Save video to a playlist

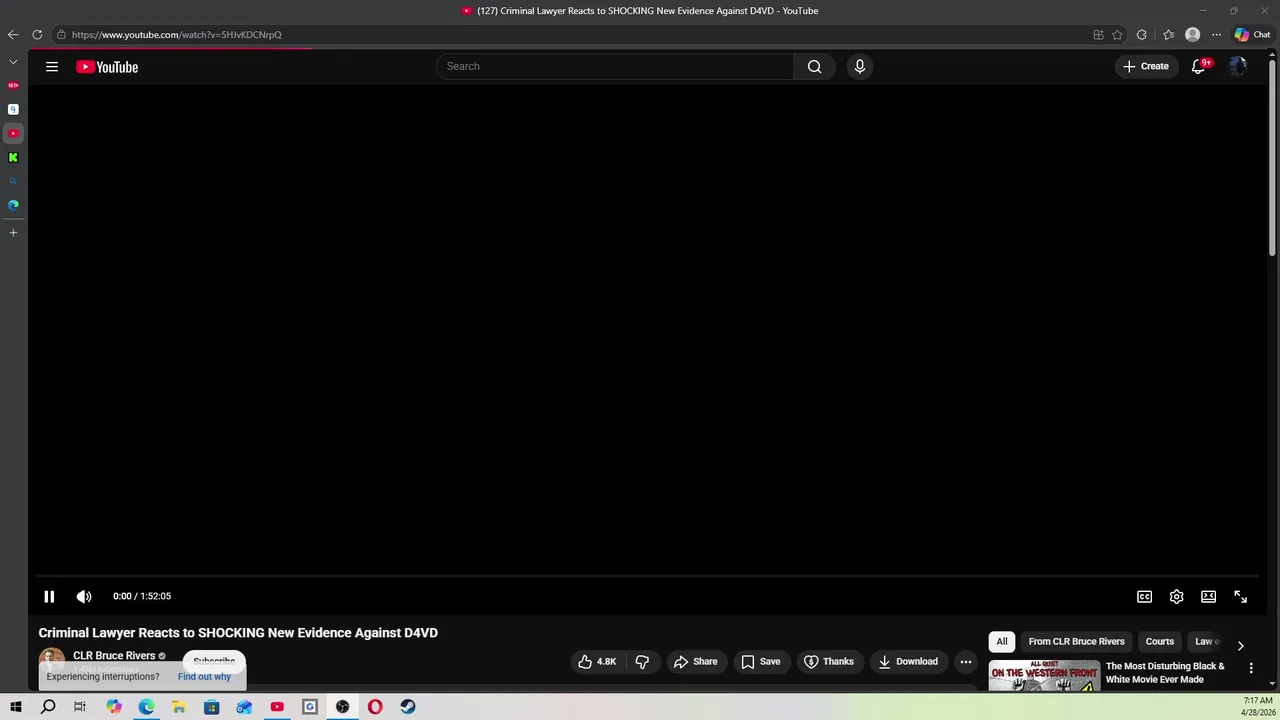761,661
